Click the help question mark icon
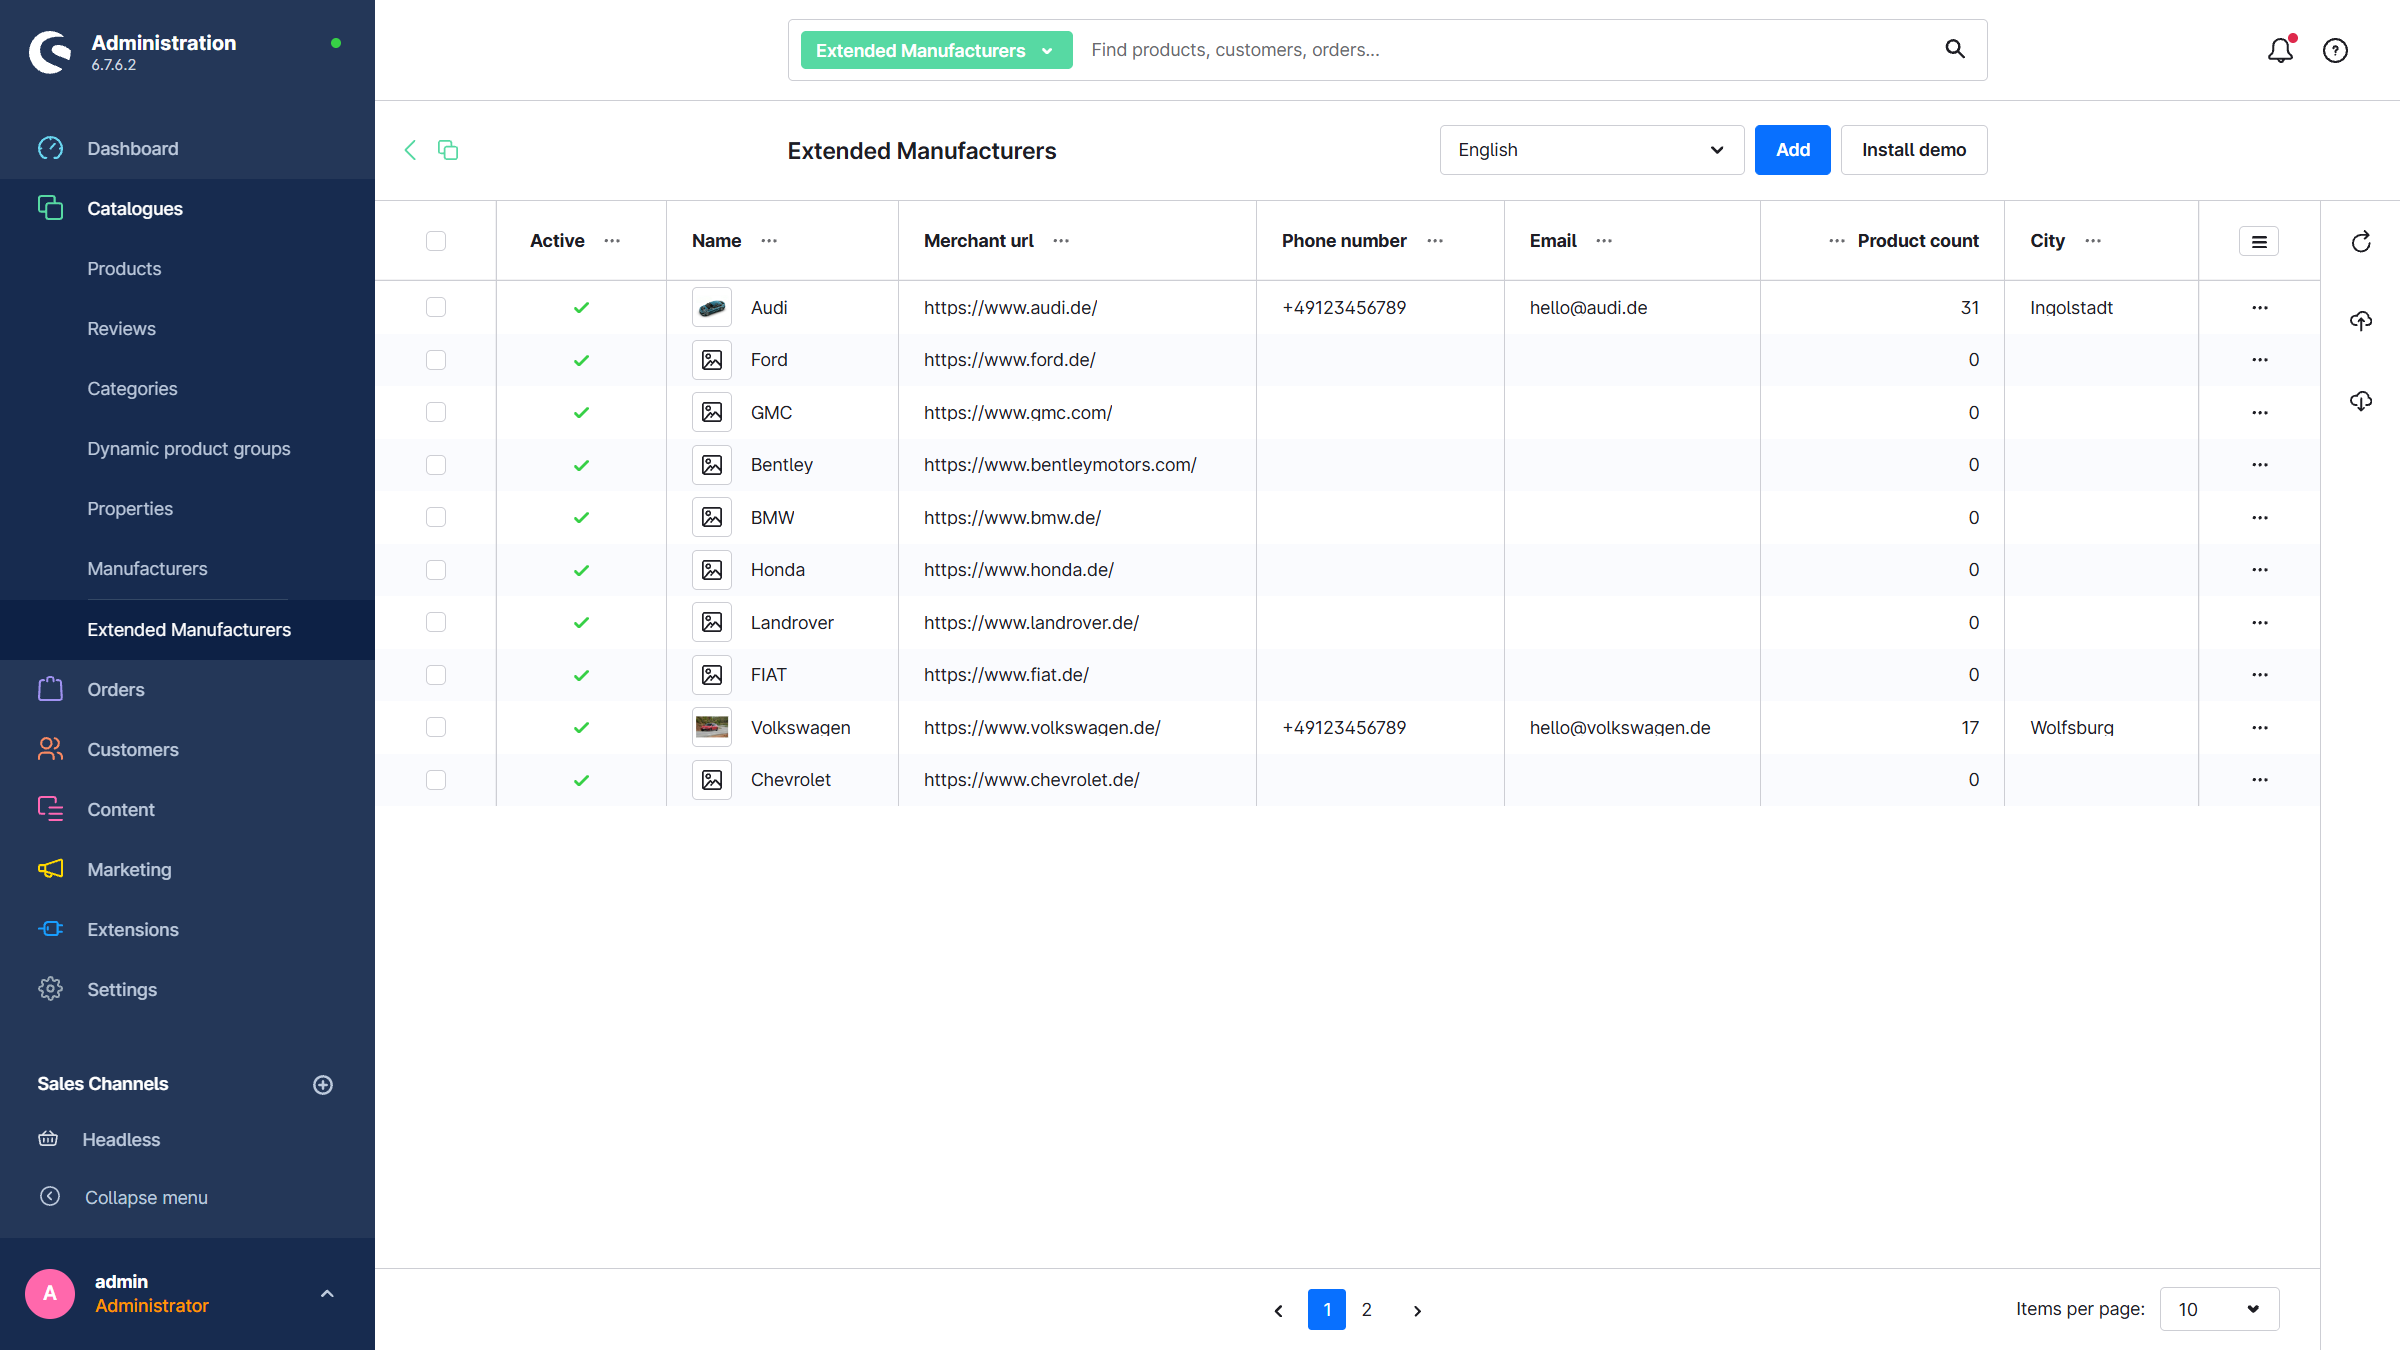Screen dimensions: 2400x1350 click(x=2335, y=50)
